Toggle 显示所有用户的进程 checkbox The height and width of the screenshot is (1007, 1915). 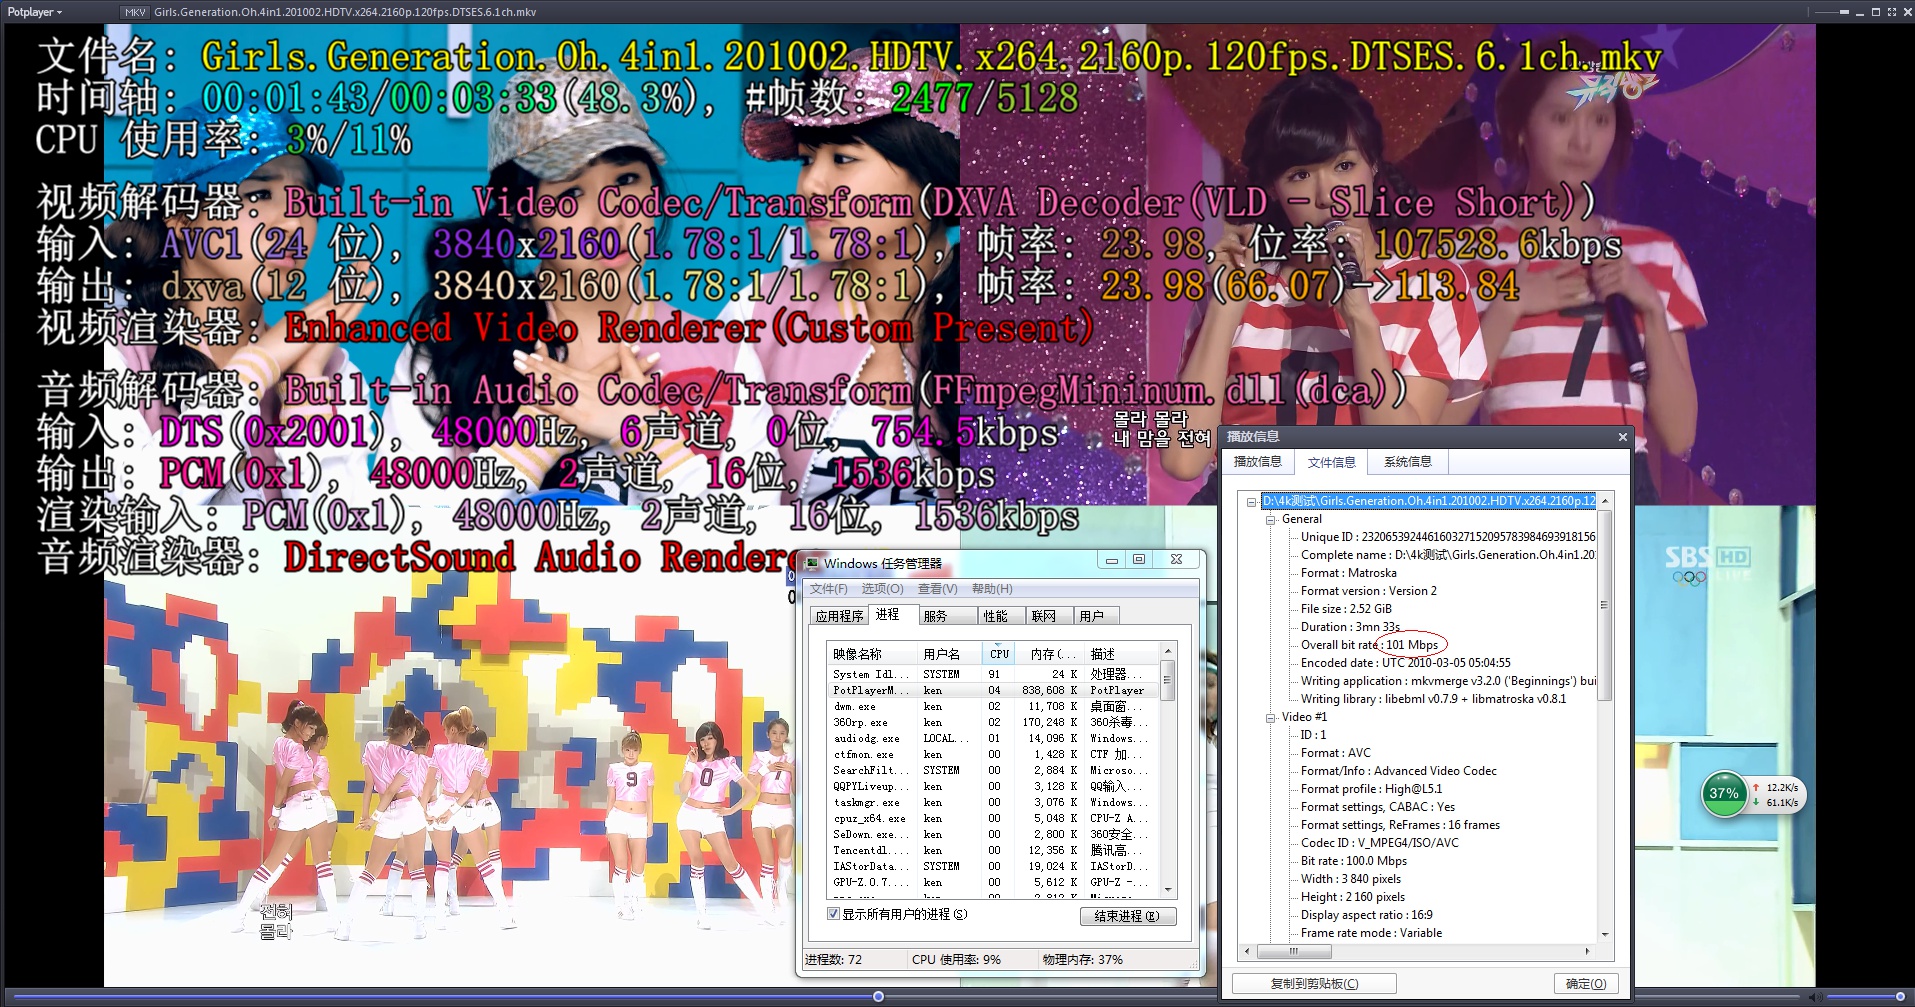834,914
